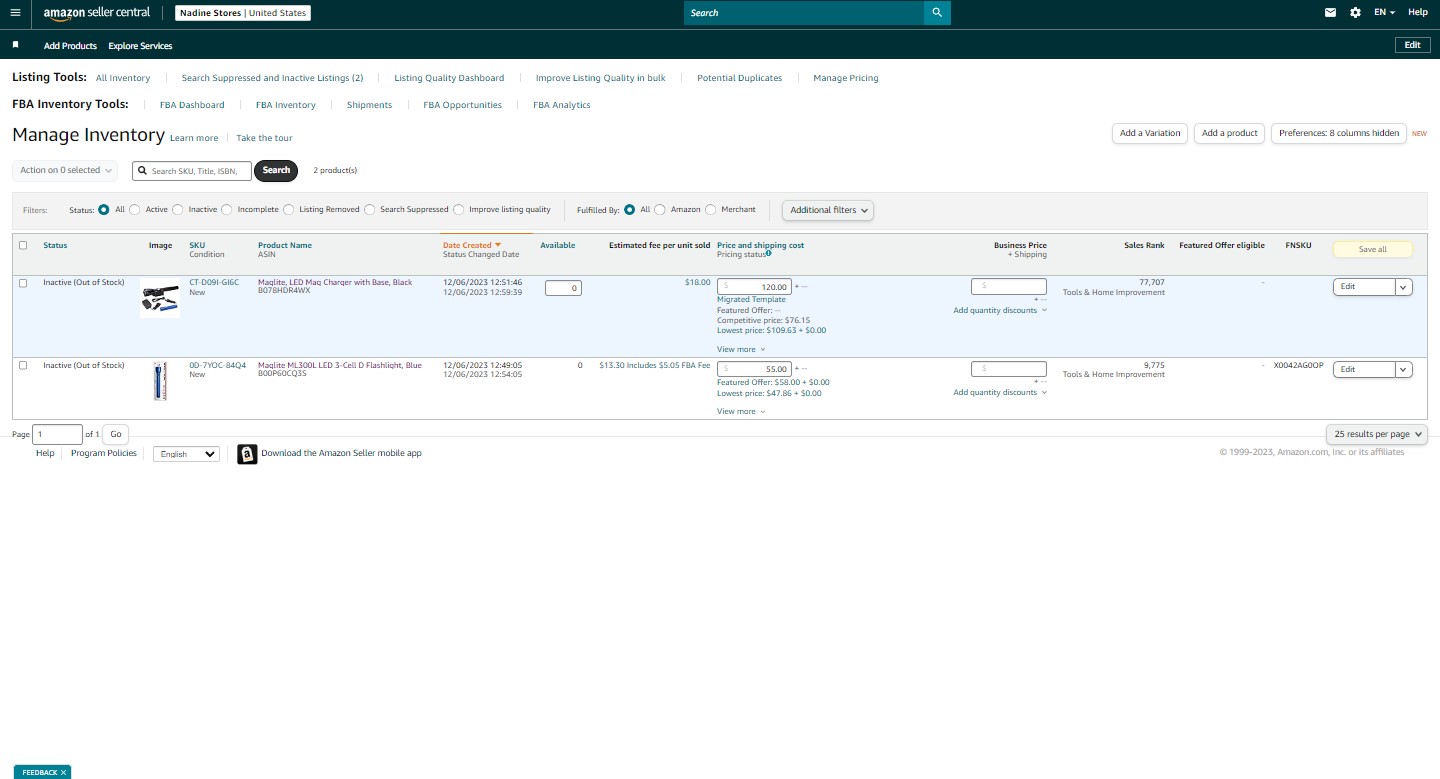This screenshot has height=779, width=1440.
Task: Open the mail messages icon
Action: [x=1330, y=13]
